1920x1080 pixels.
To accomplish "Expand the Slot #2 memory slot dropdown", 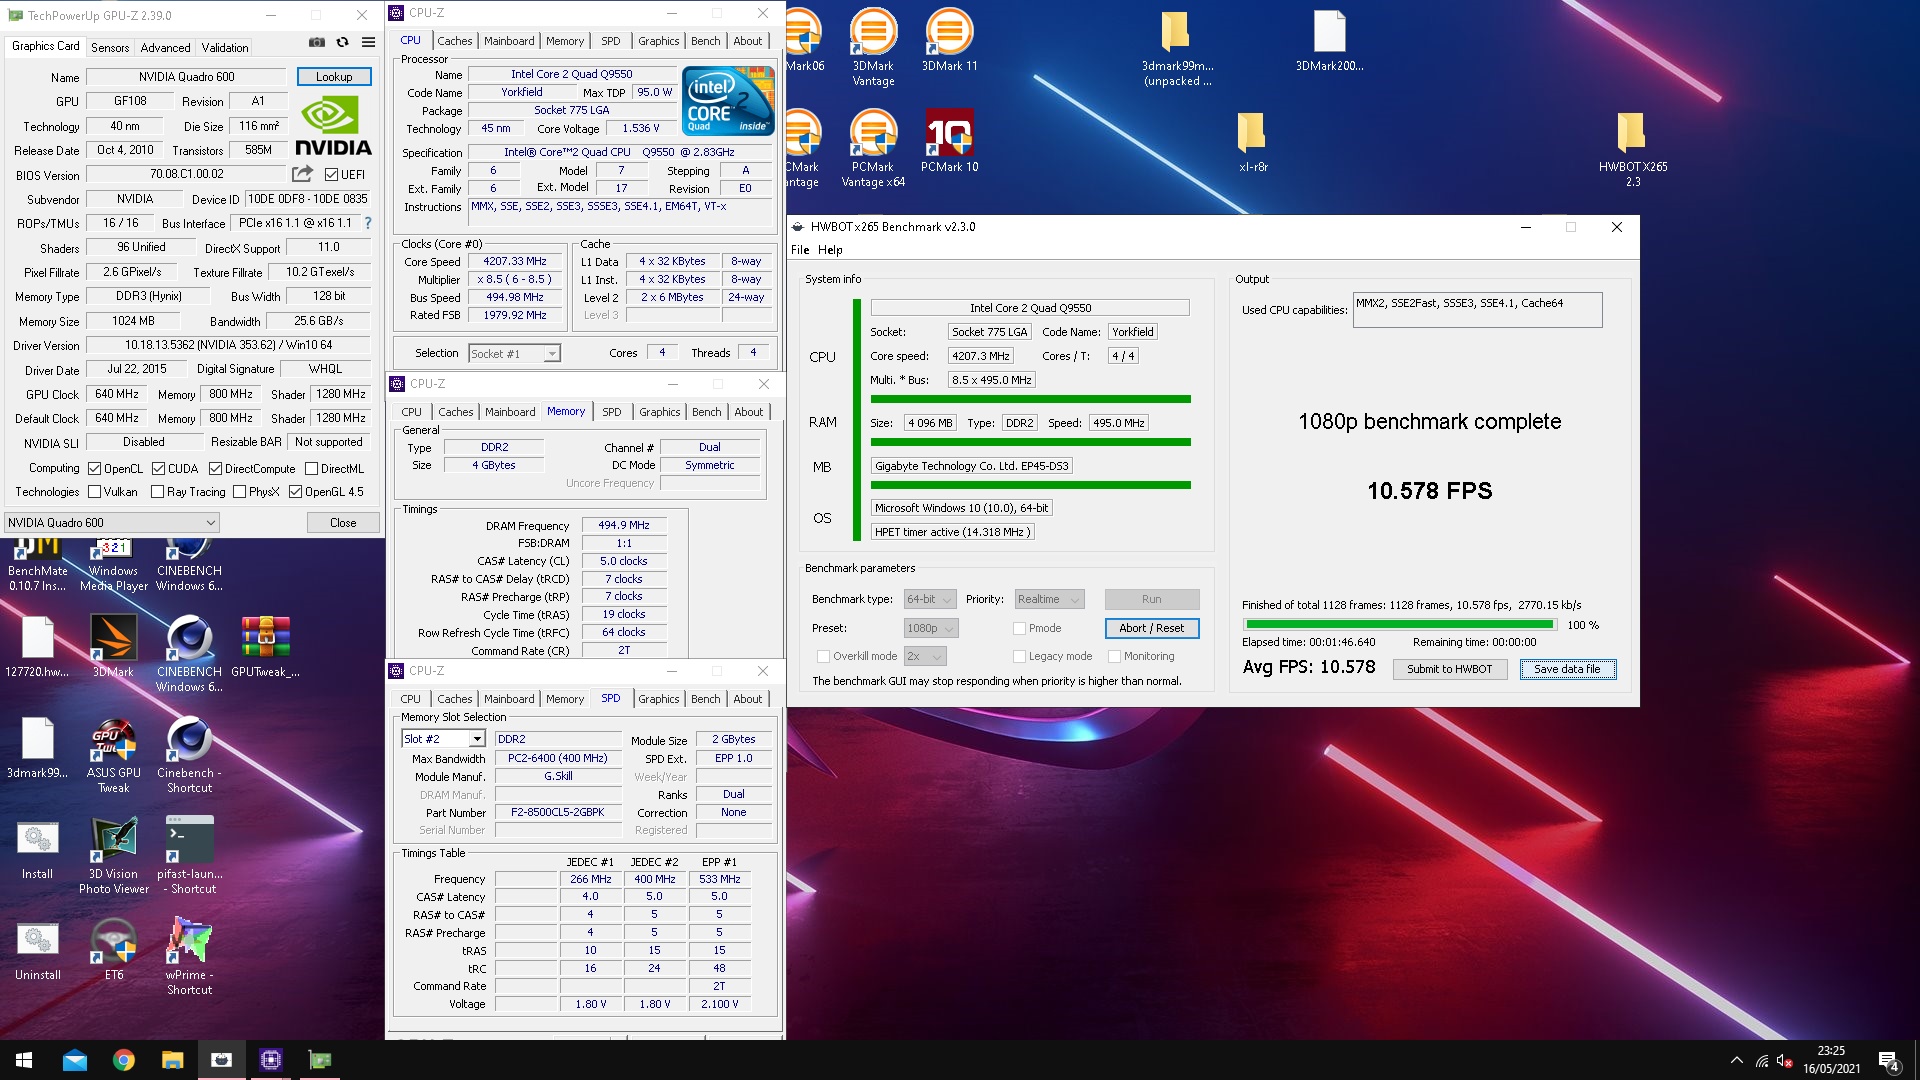I will coord(443,738).
